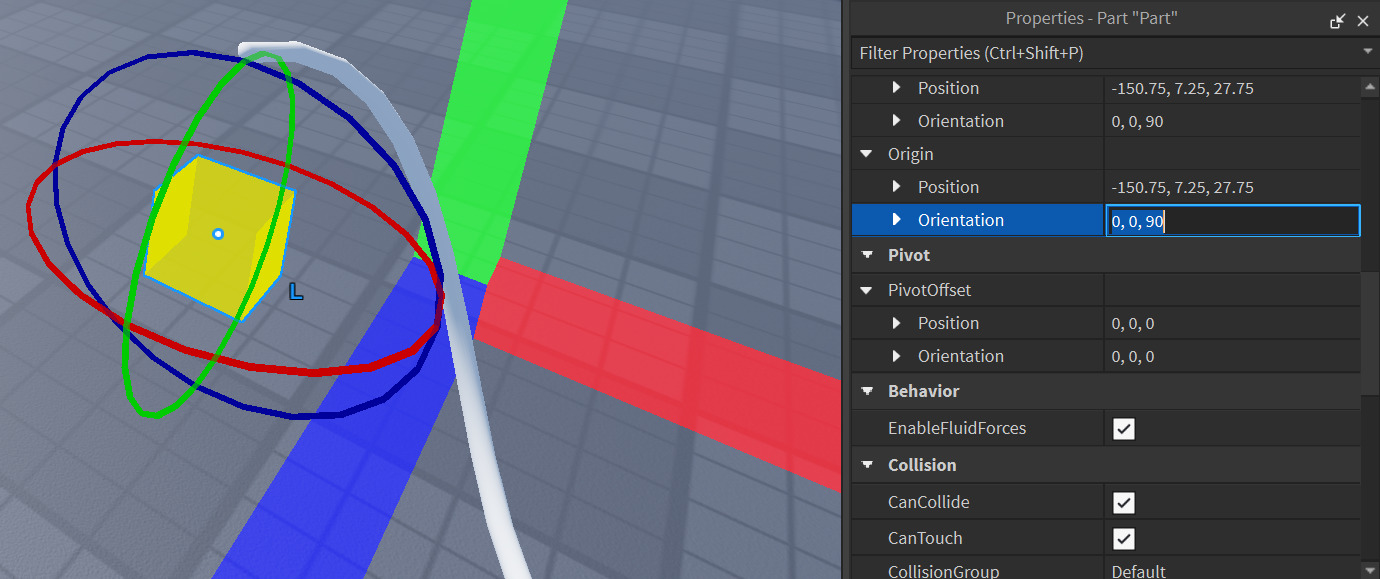Screen dimensions: 1380x579
Task: Collapse the Origin section
Action: [x=866, y=154]
